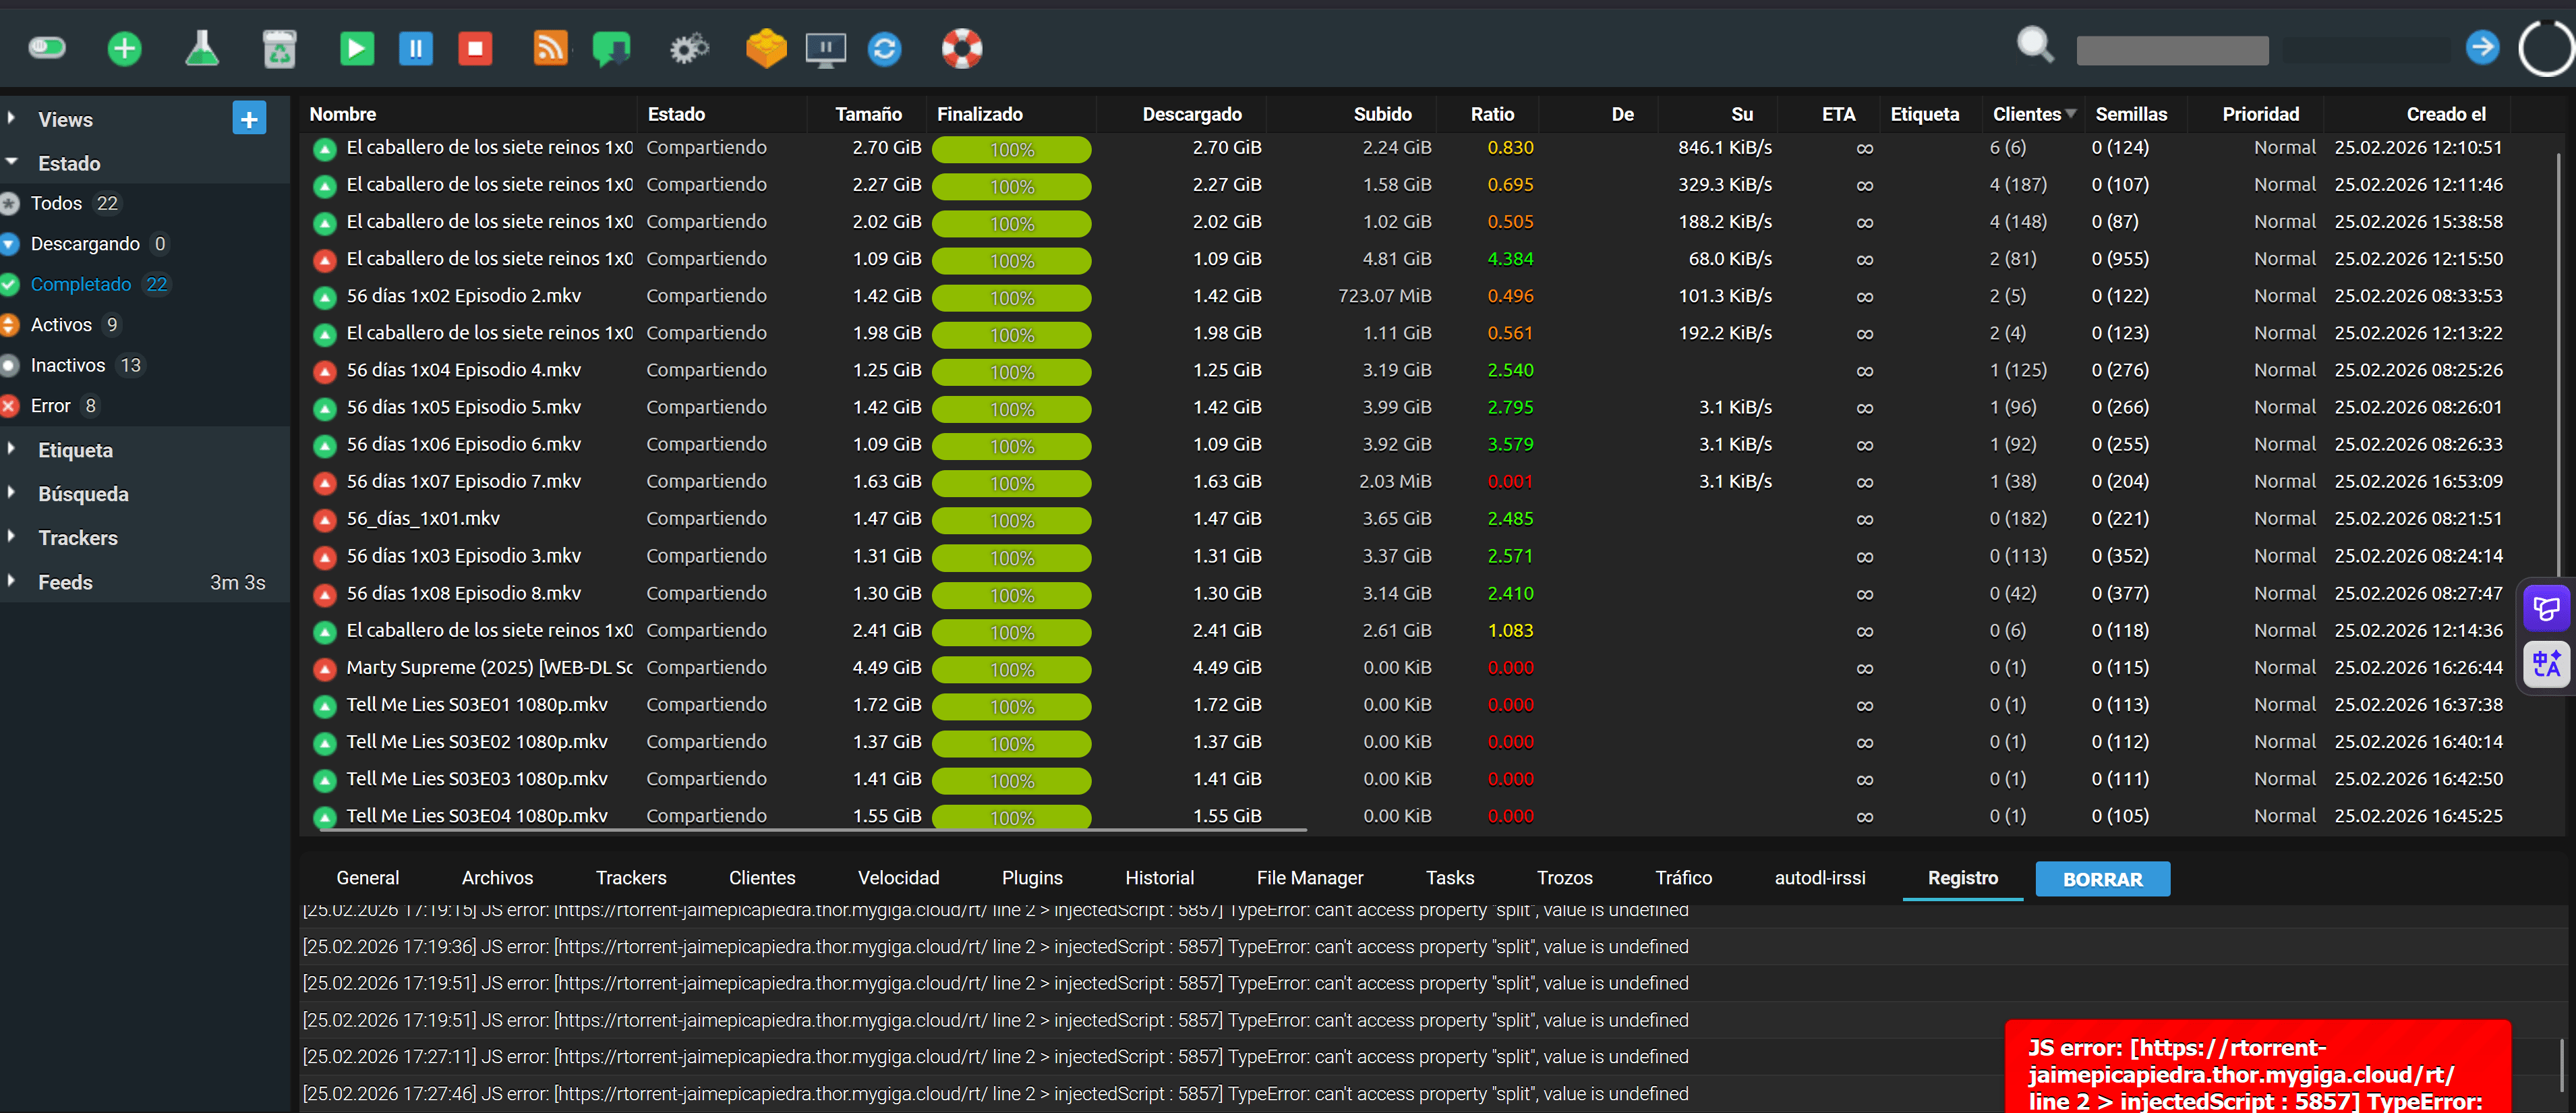Click the red Stop toolbar button
This screenshot has width=2576, height=1113.
(x=475, y=48)
